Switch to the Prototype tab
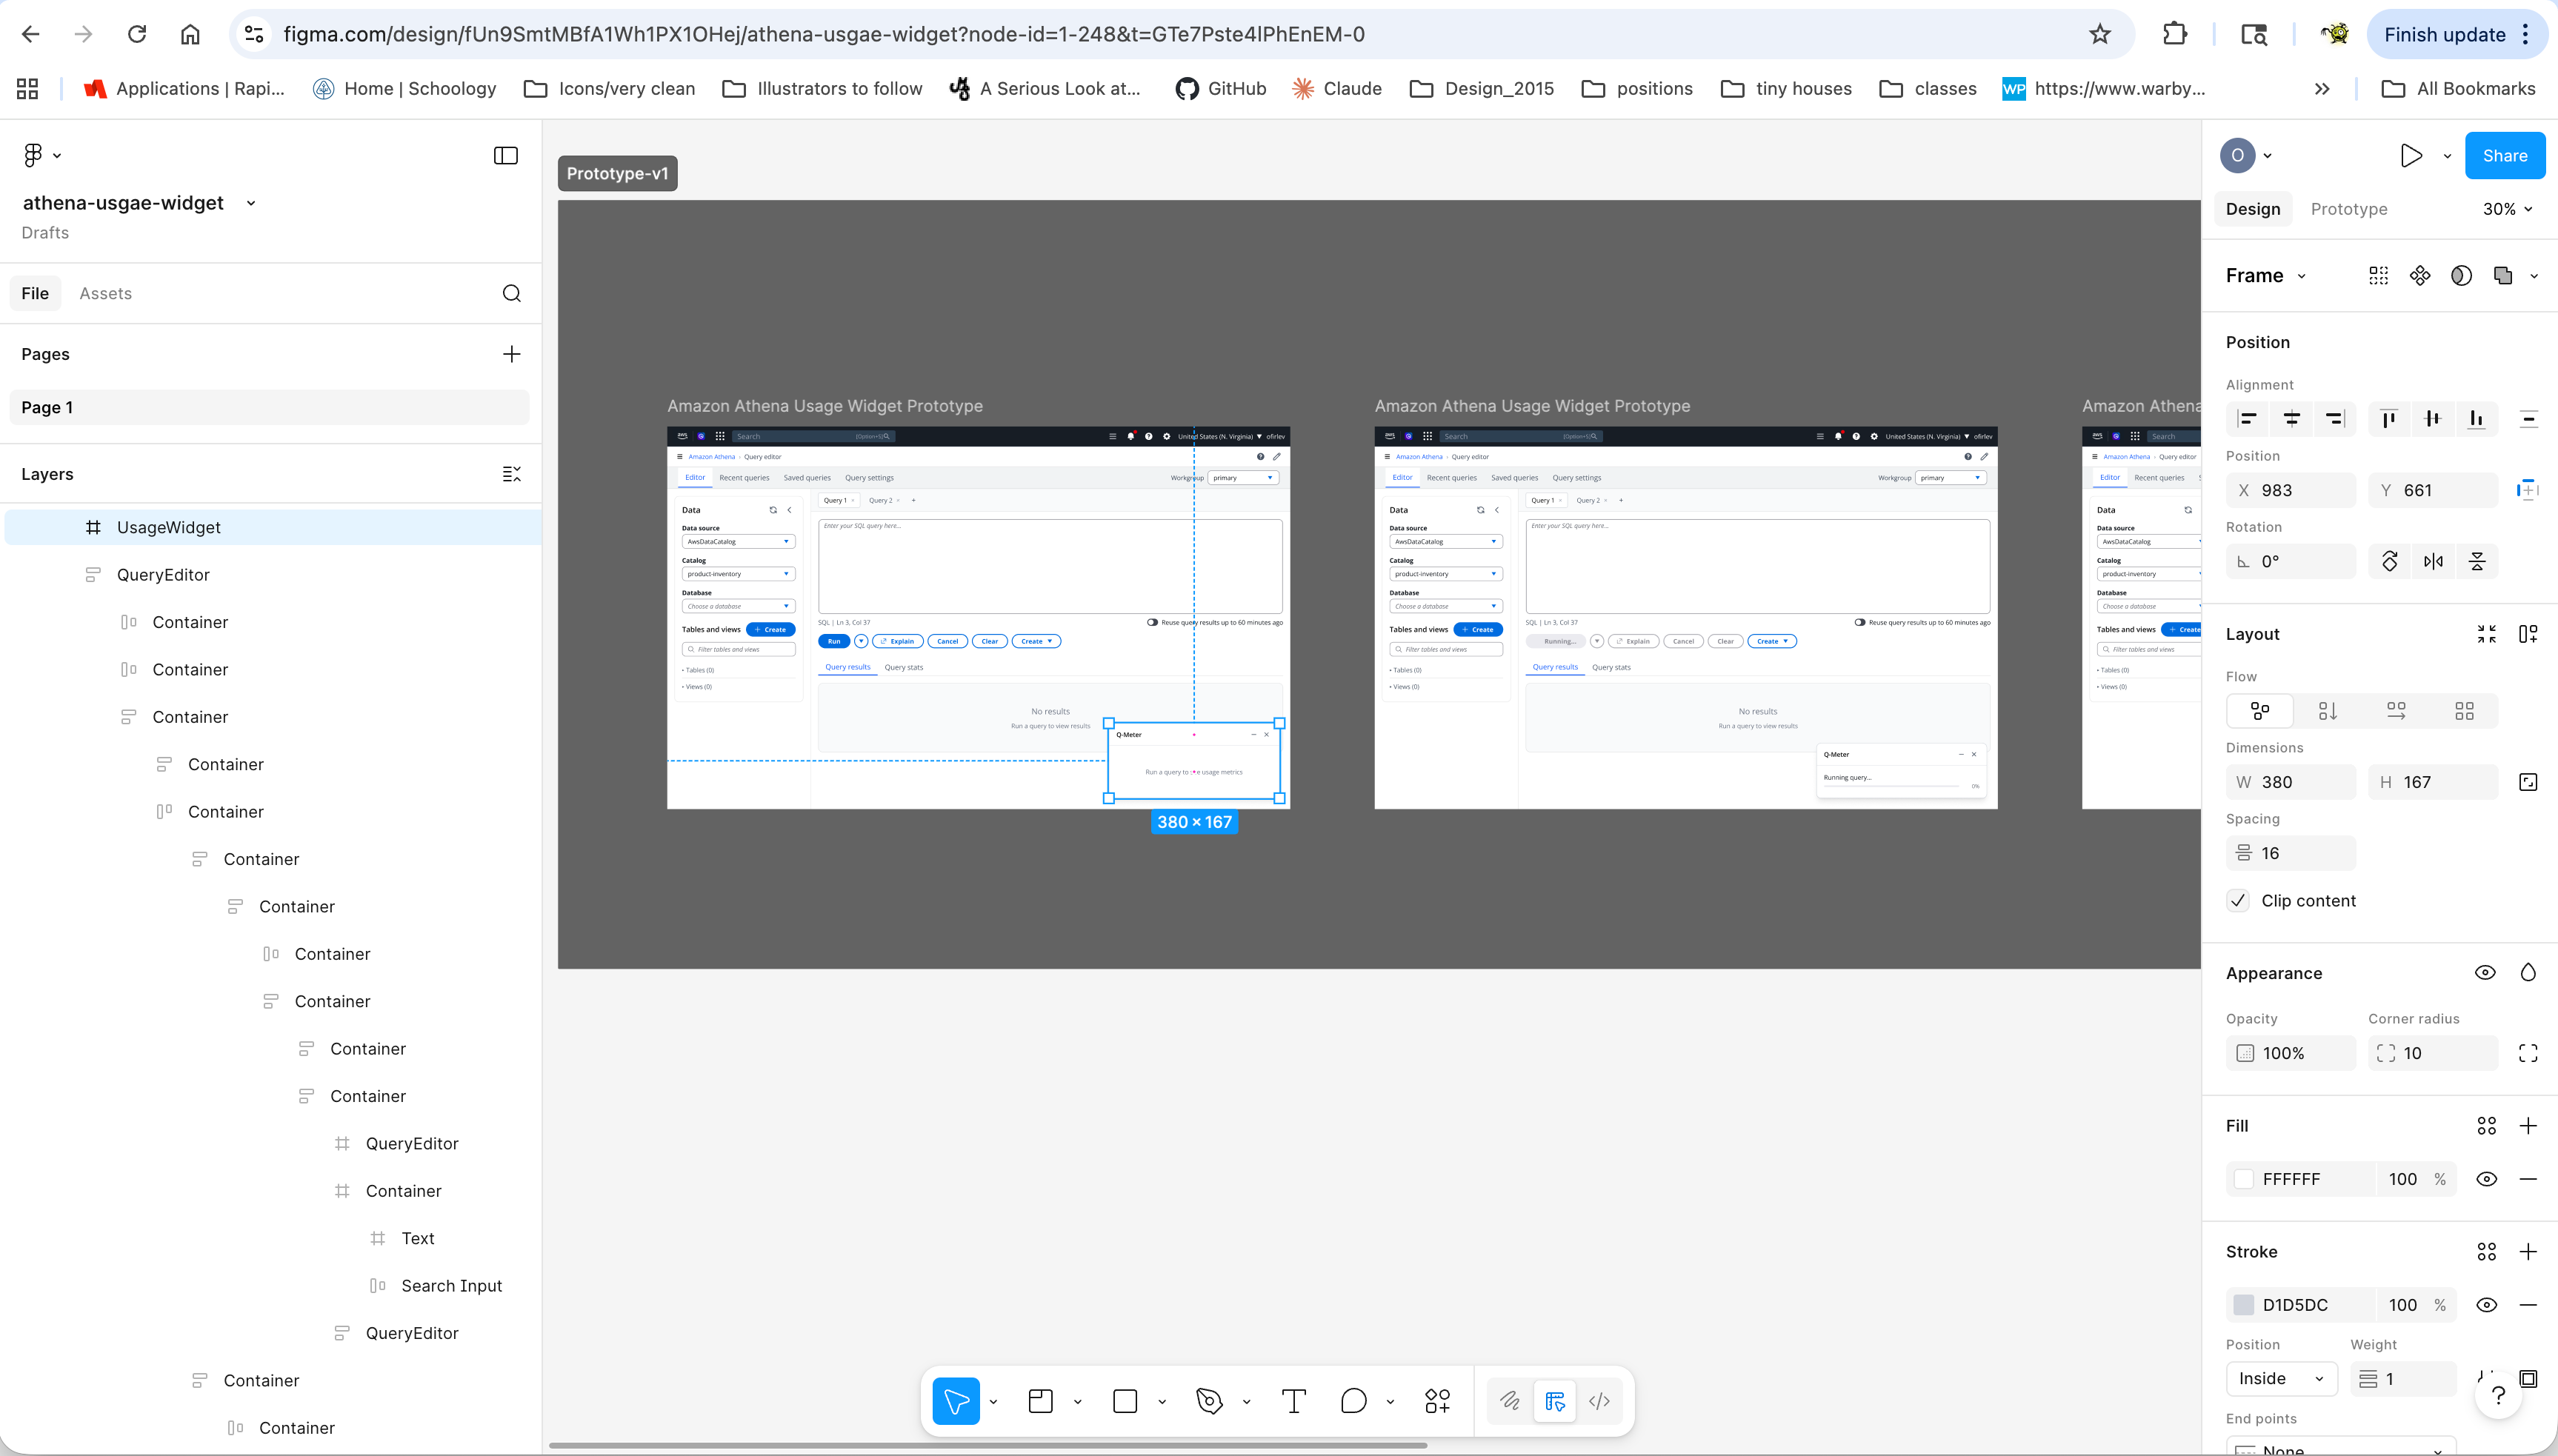This screenshot has width=2558, height=1456. 2348,208
